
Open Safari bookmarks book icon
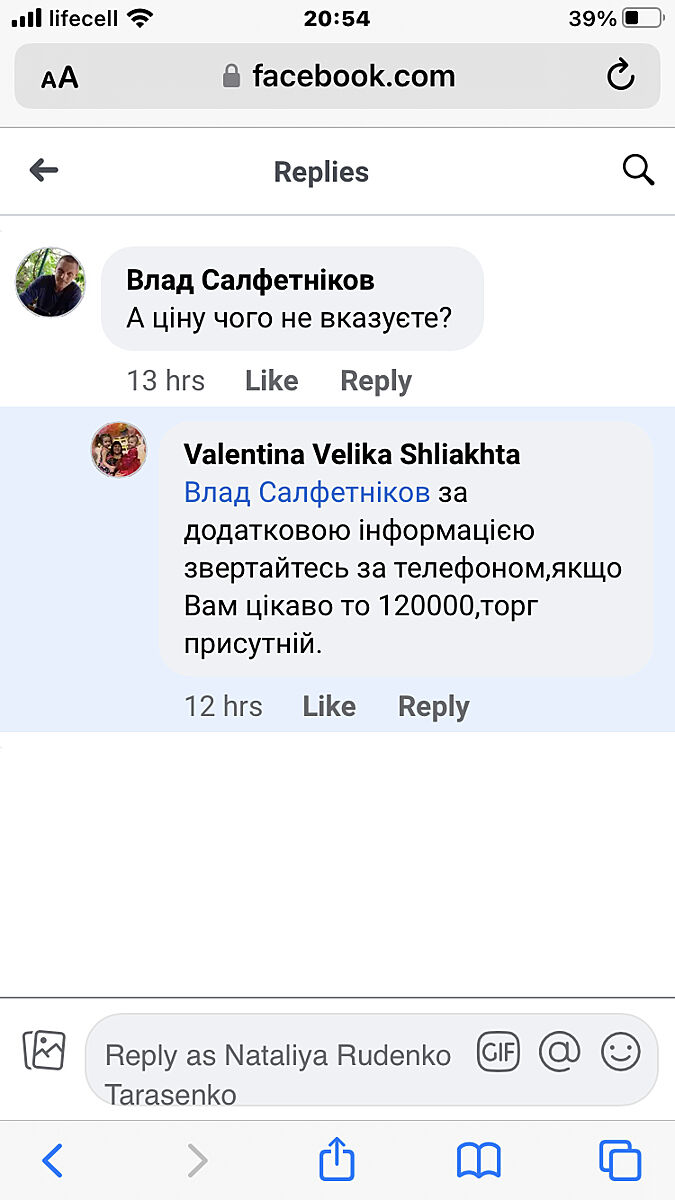[x=478, y=1160]
